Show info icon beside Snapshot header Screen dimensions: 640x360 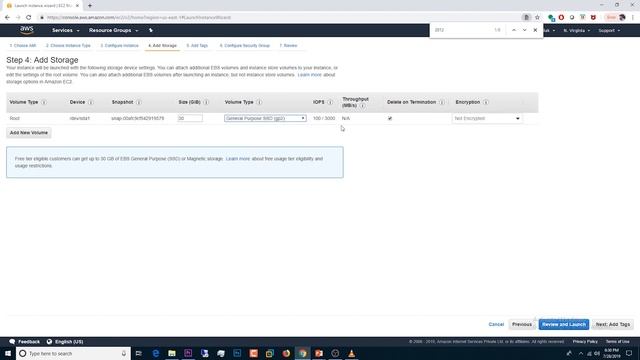point(139,102)
